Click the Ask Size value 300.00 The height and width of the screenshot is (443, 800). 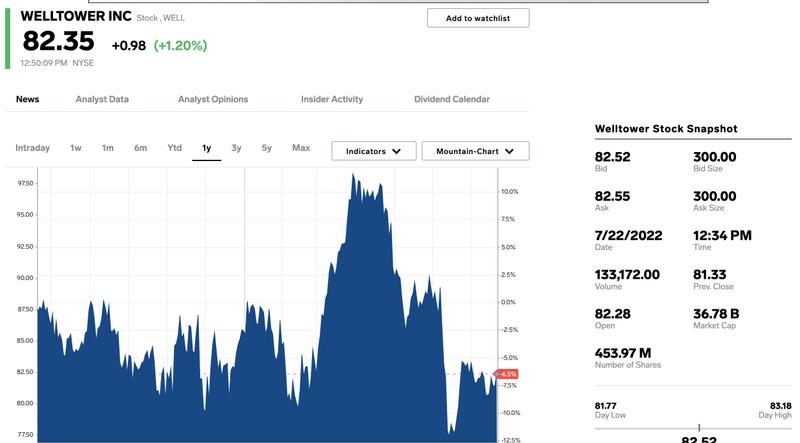(x=715, y=196)
